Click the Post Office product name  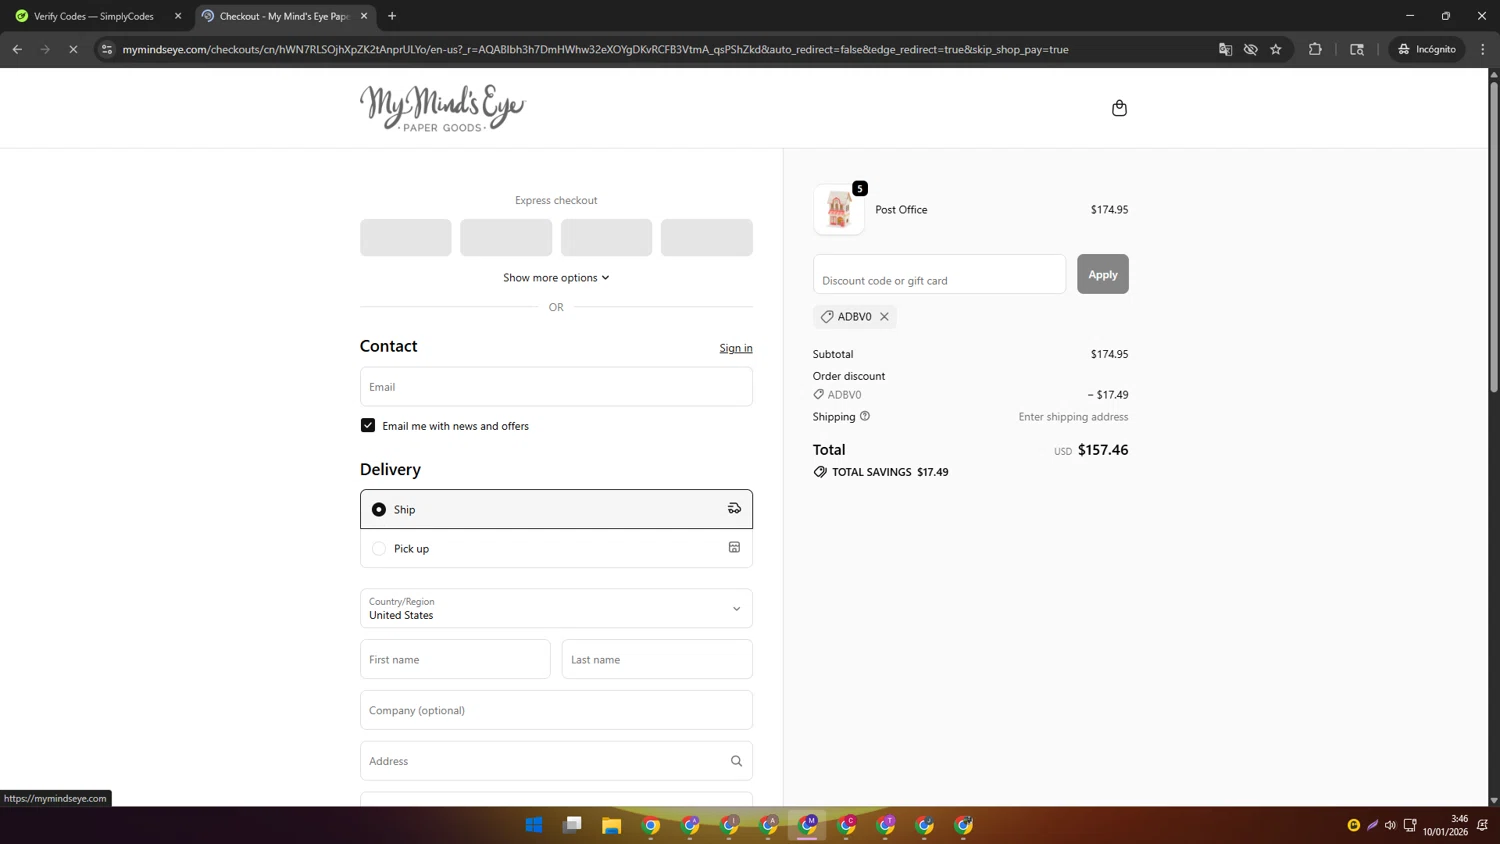click(901, 210)
